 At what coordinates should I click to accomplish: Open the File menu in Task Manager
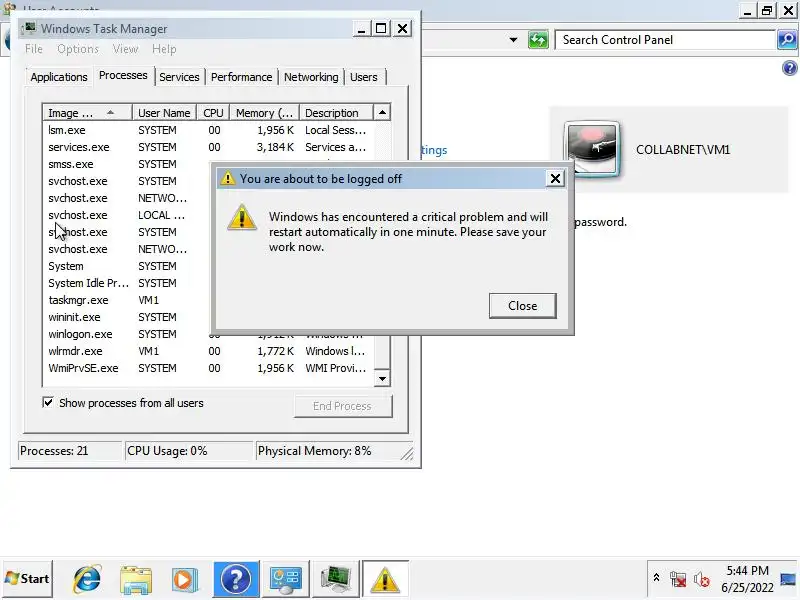[34, 49]
